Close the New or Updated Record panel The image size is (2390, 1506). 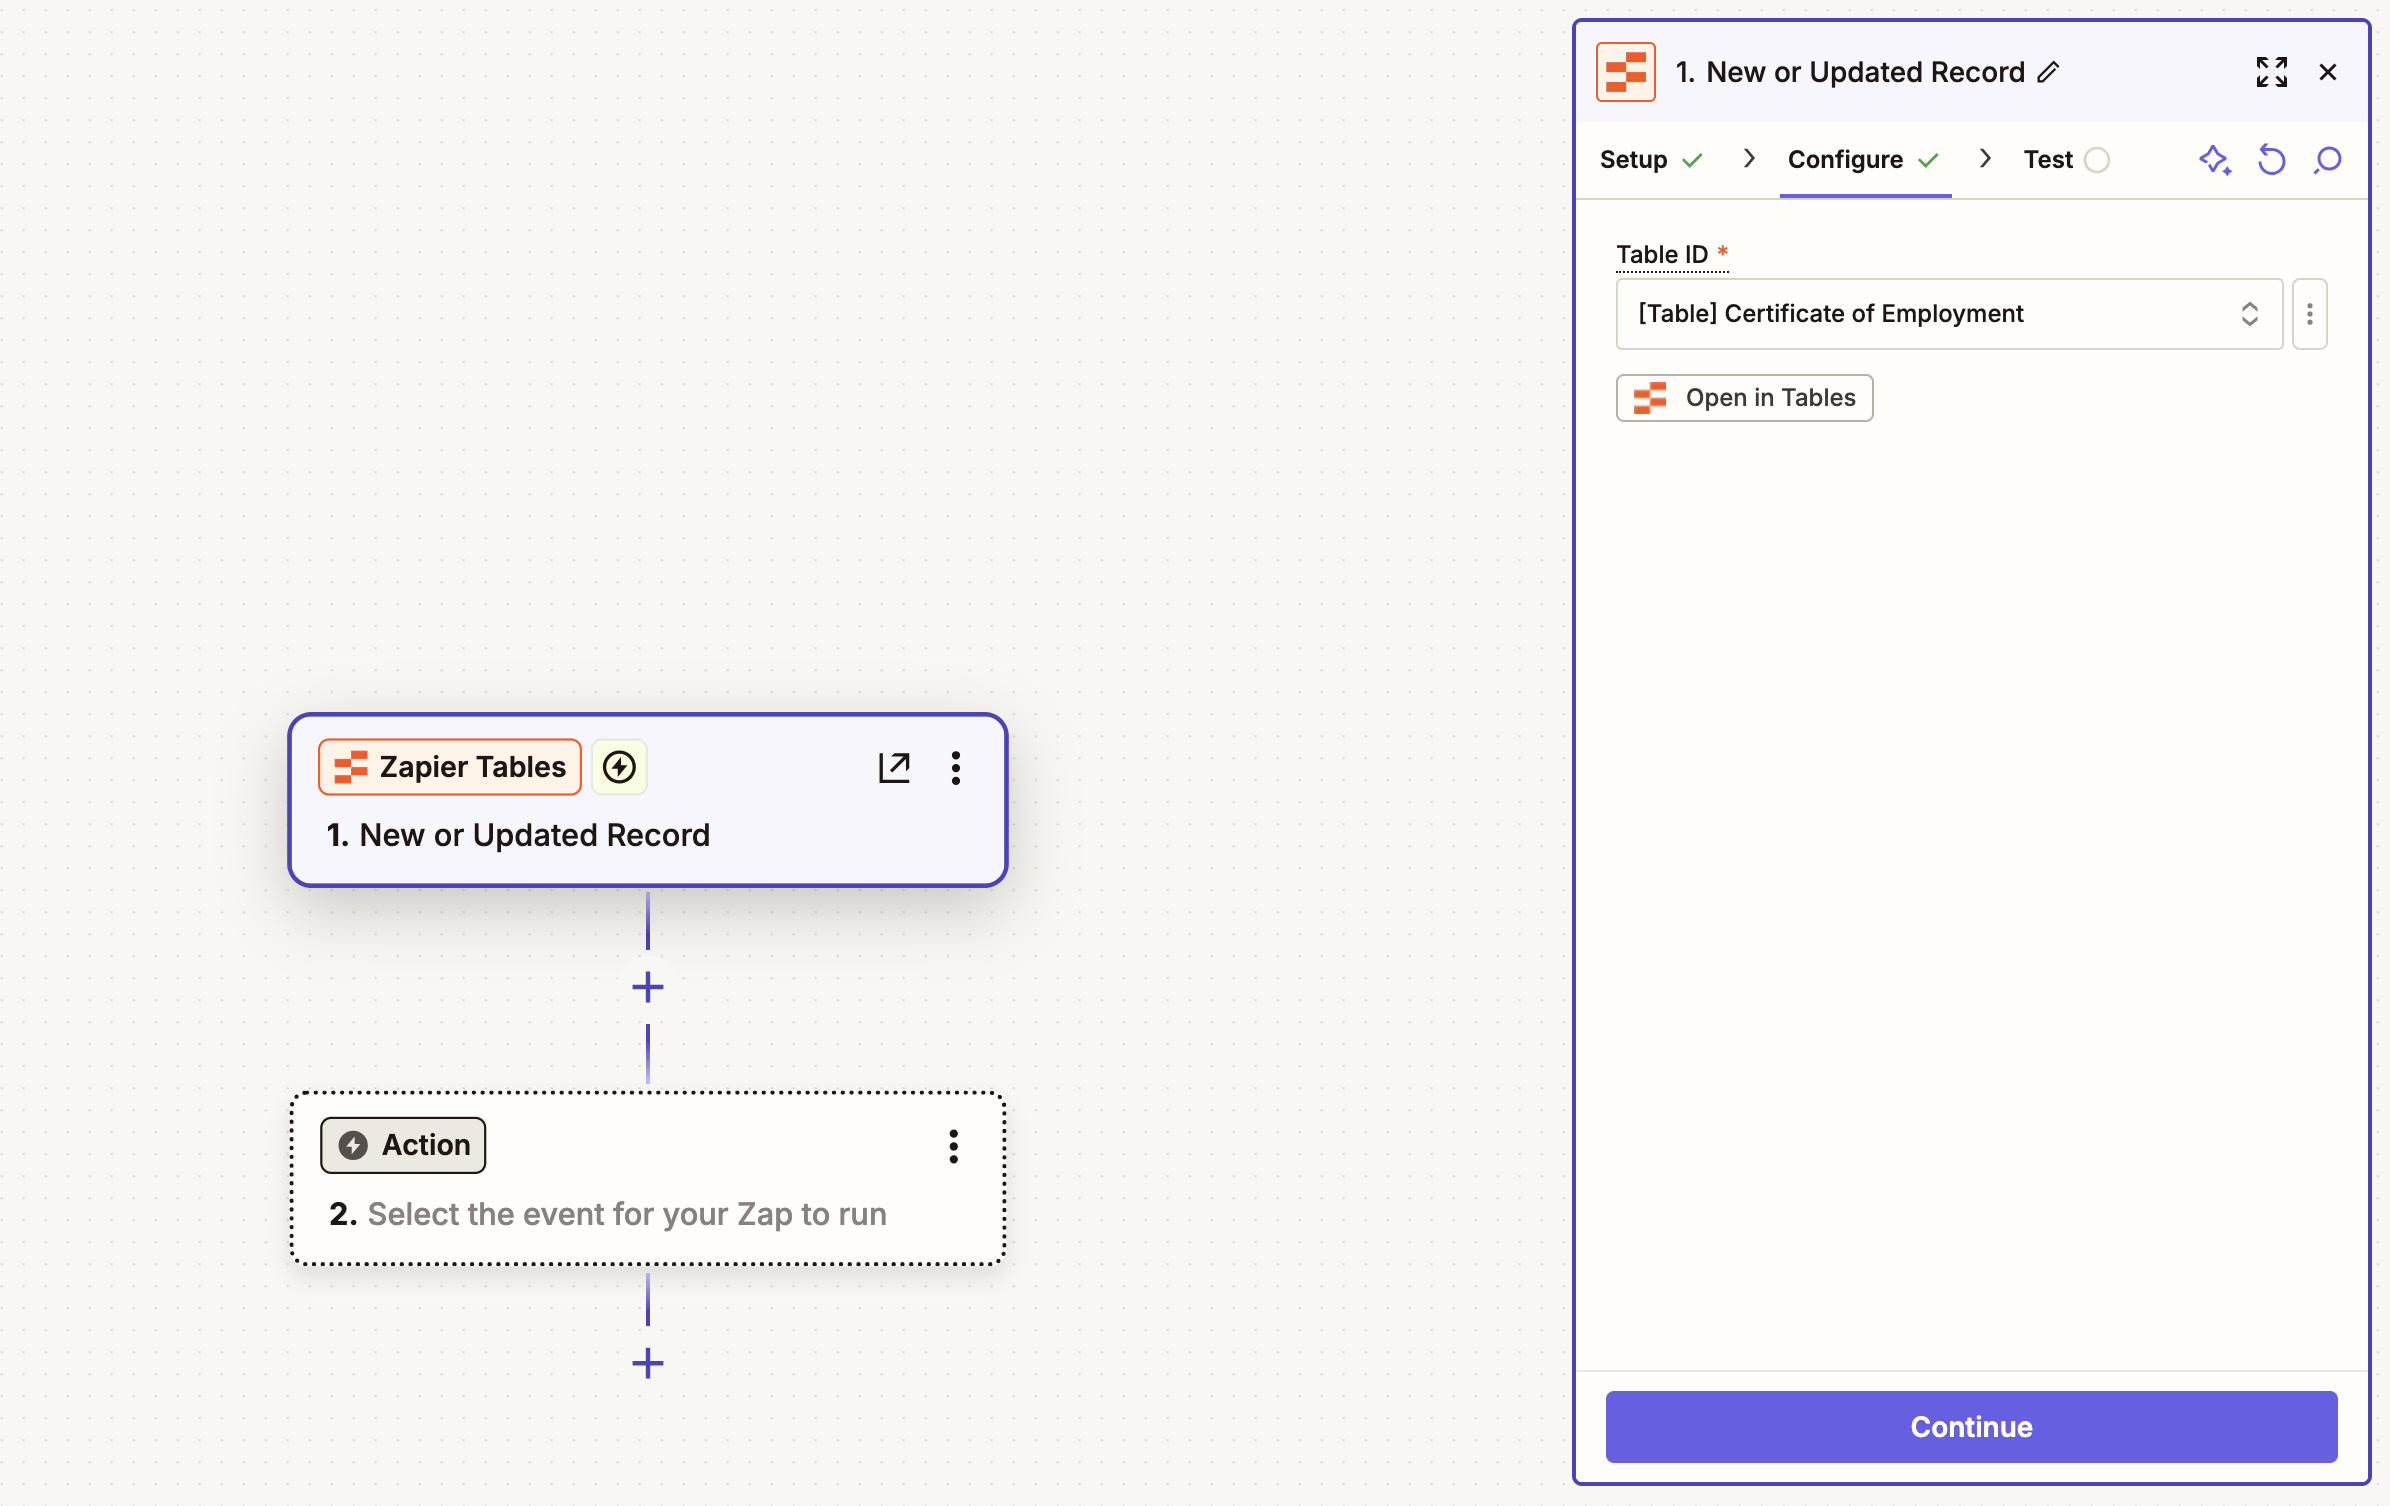click(x=2328, y=72)
